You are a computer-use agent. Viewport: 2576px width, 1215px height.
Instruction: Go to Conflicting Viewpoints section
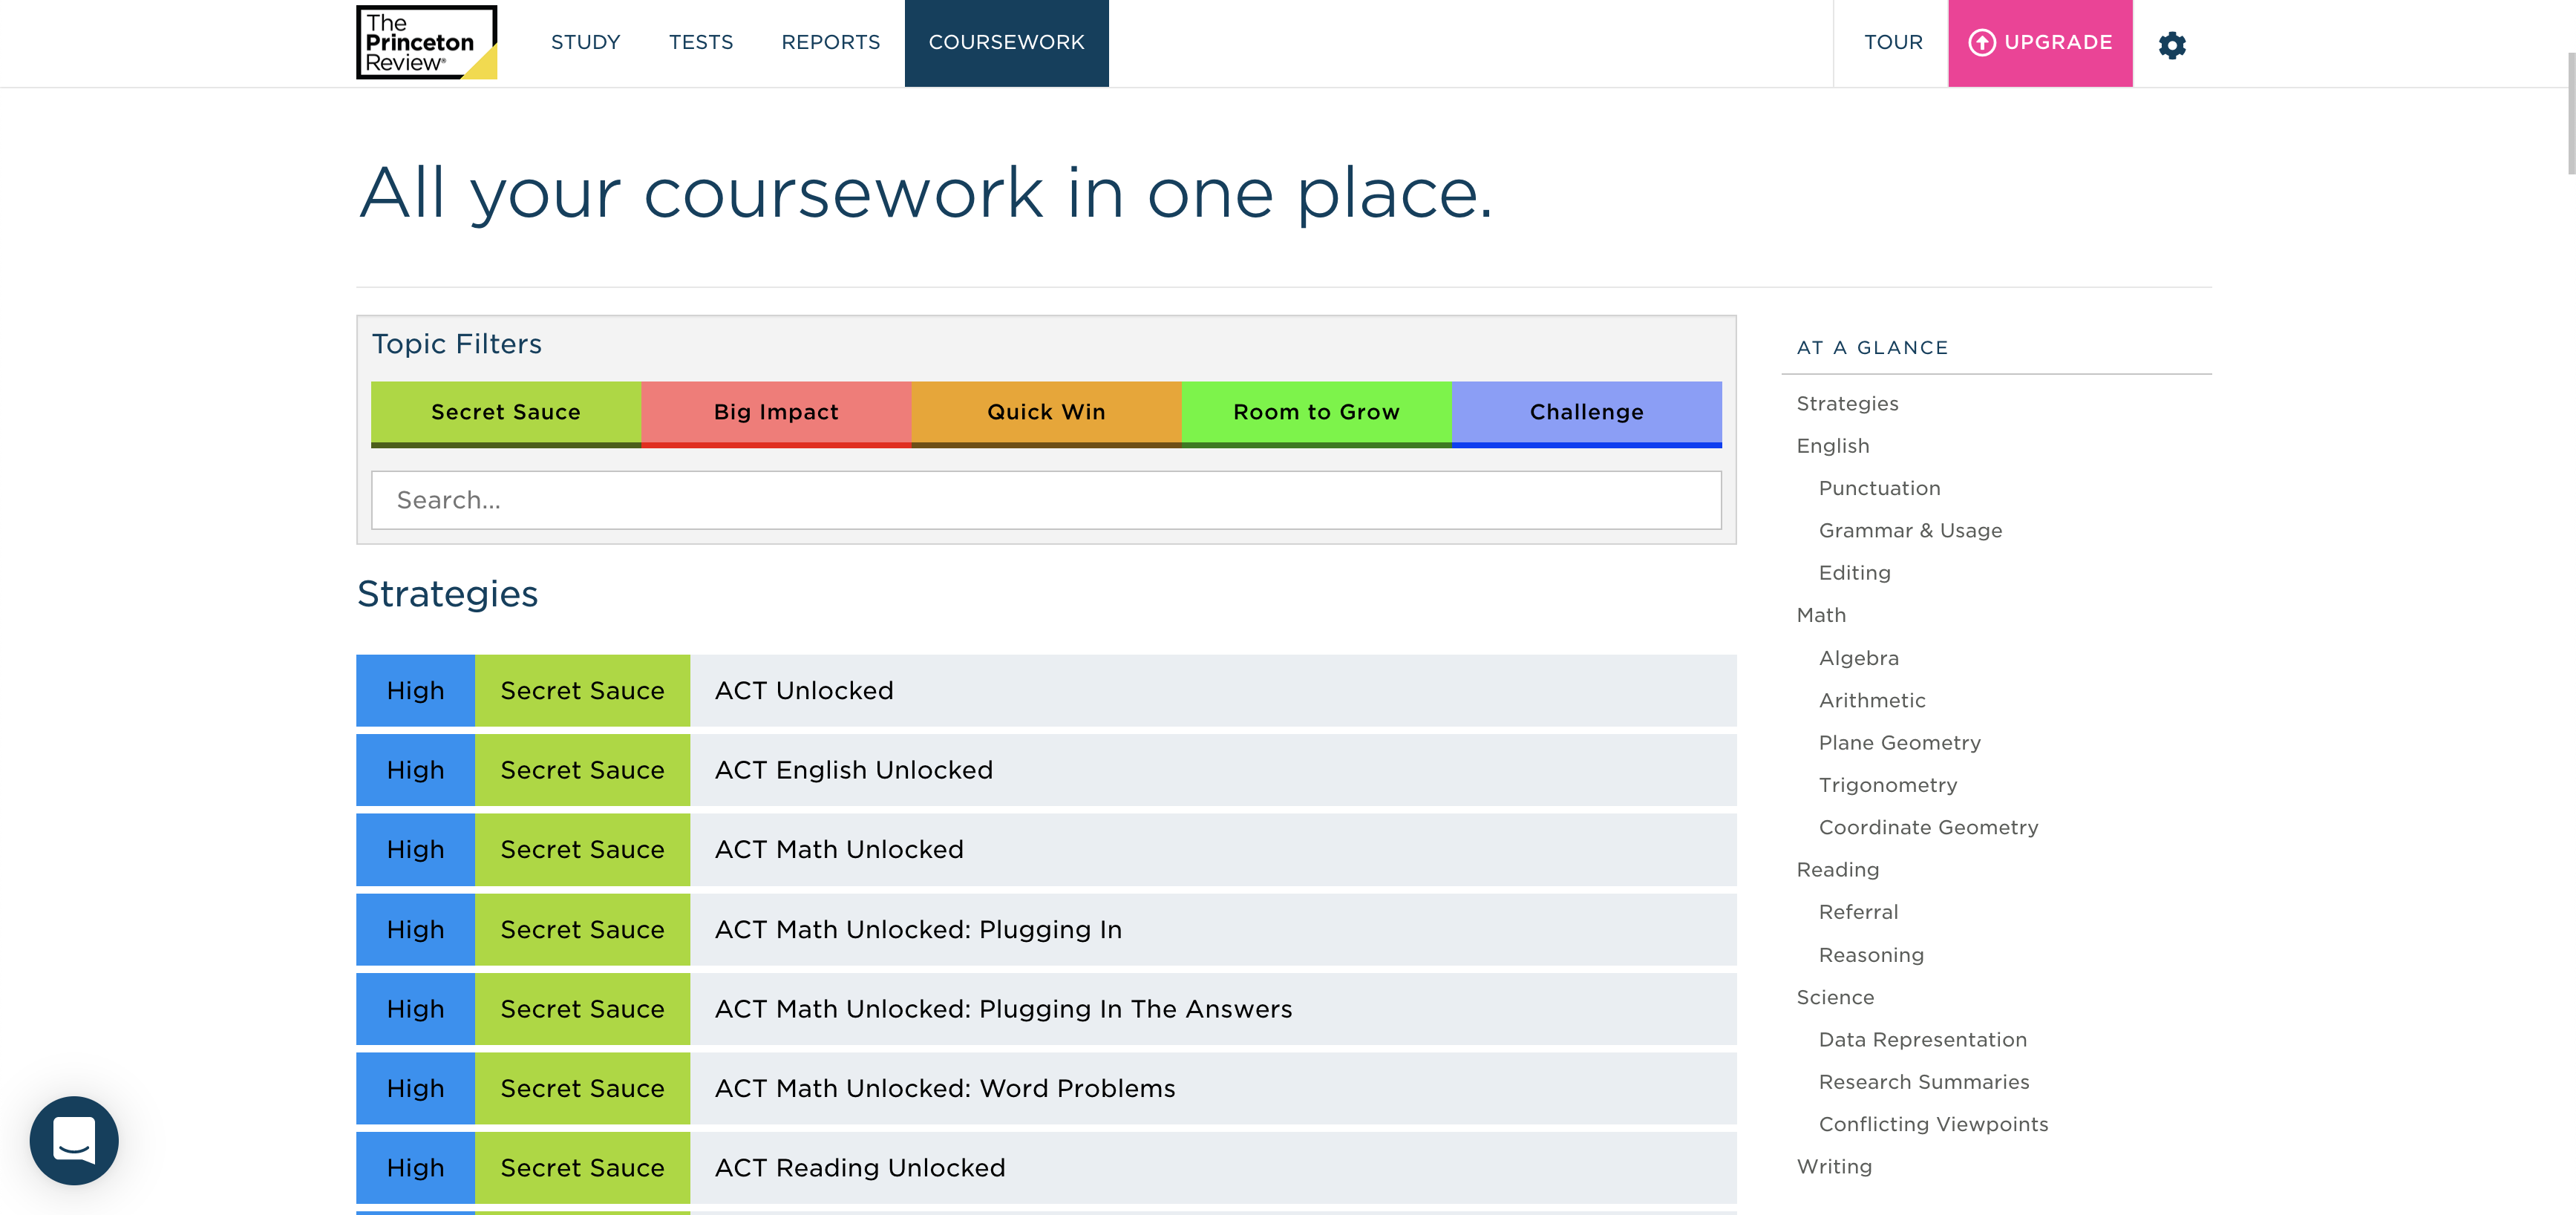[1932, 1124]
